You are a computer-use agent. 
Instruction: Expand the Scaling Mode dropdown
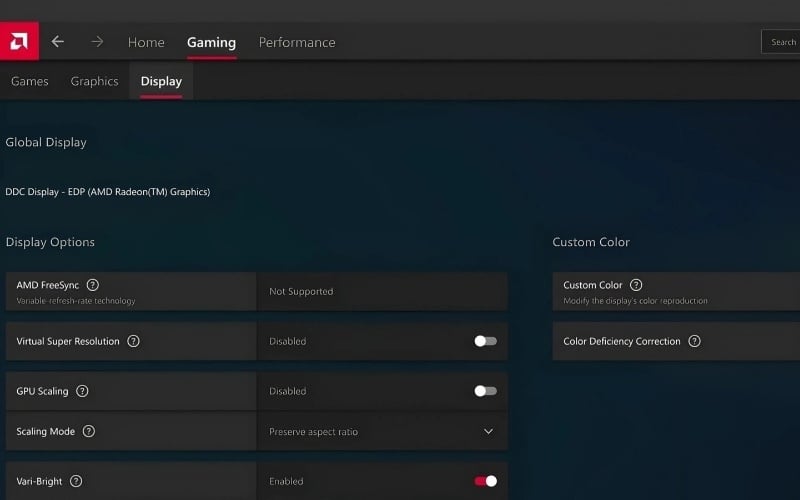point(488,432)
